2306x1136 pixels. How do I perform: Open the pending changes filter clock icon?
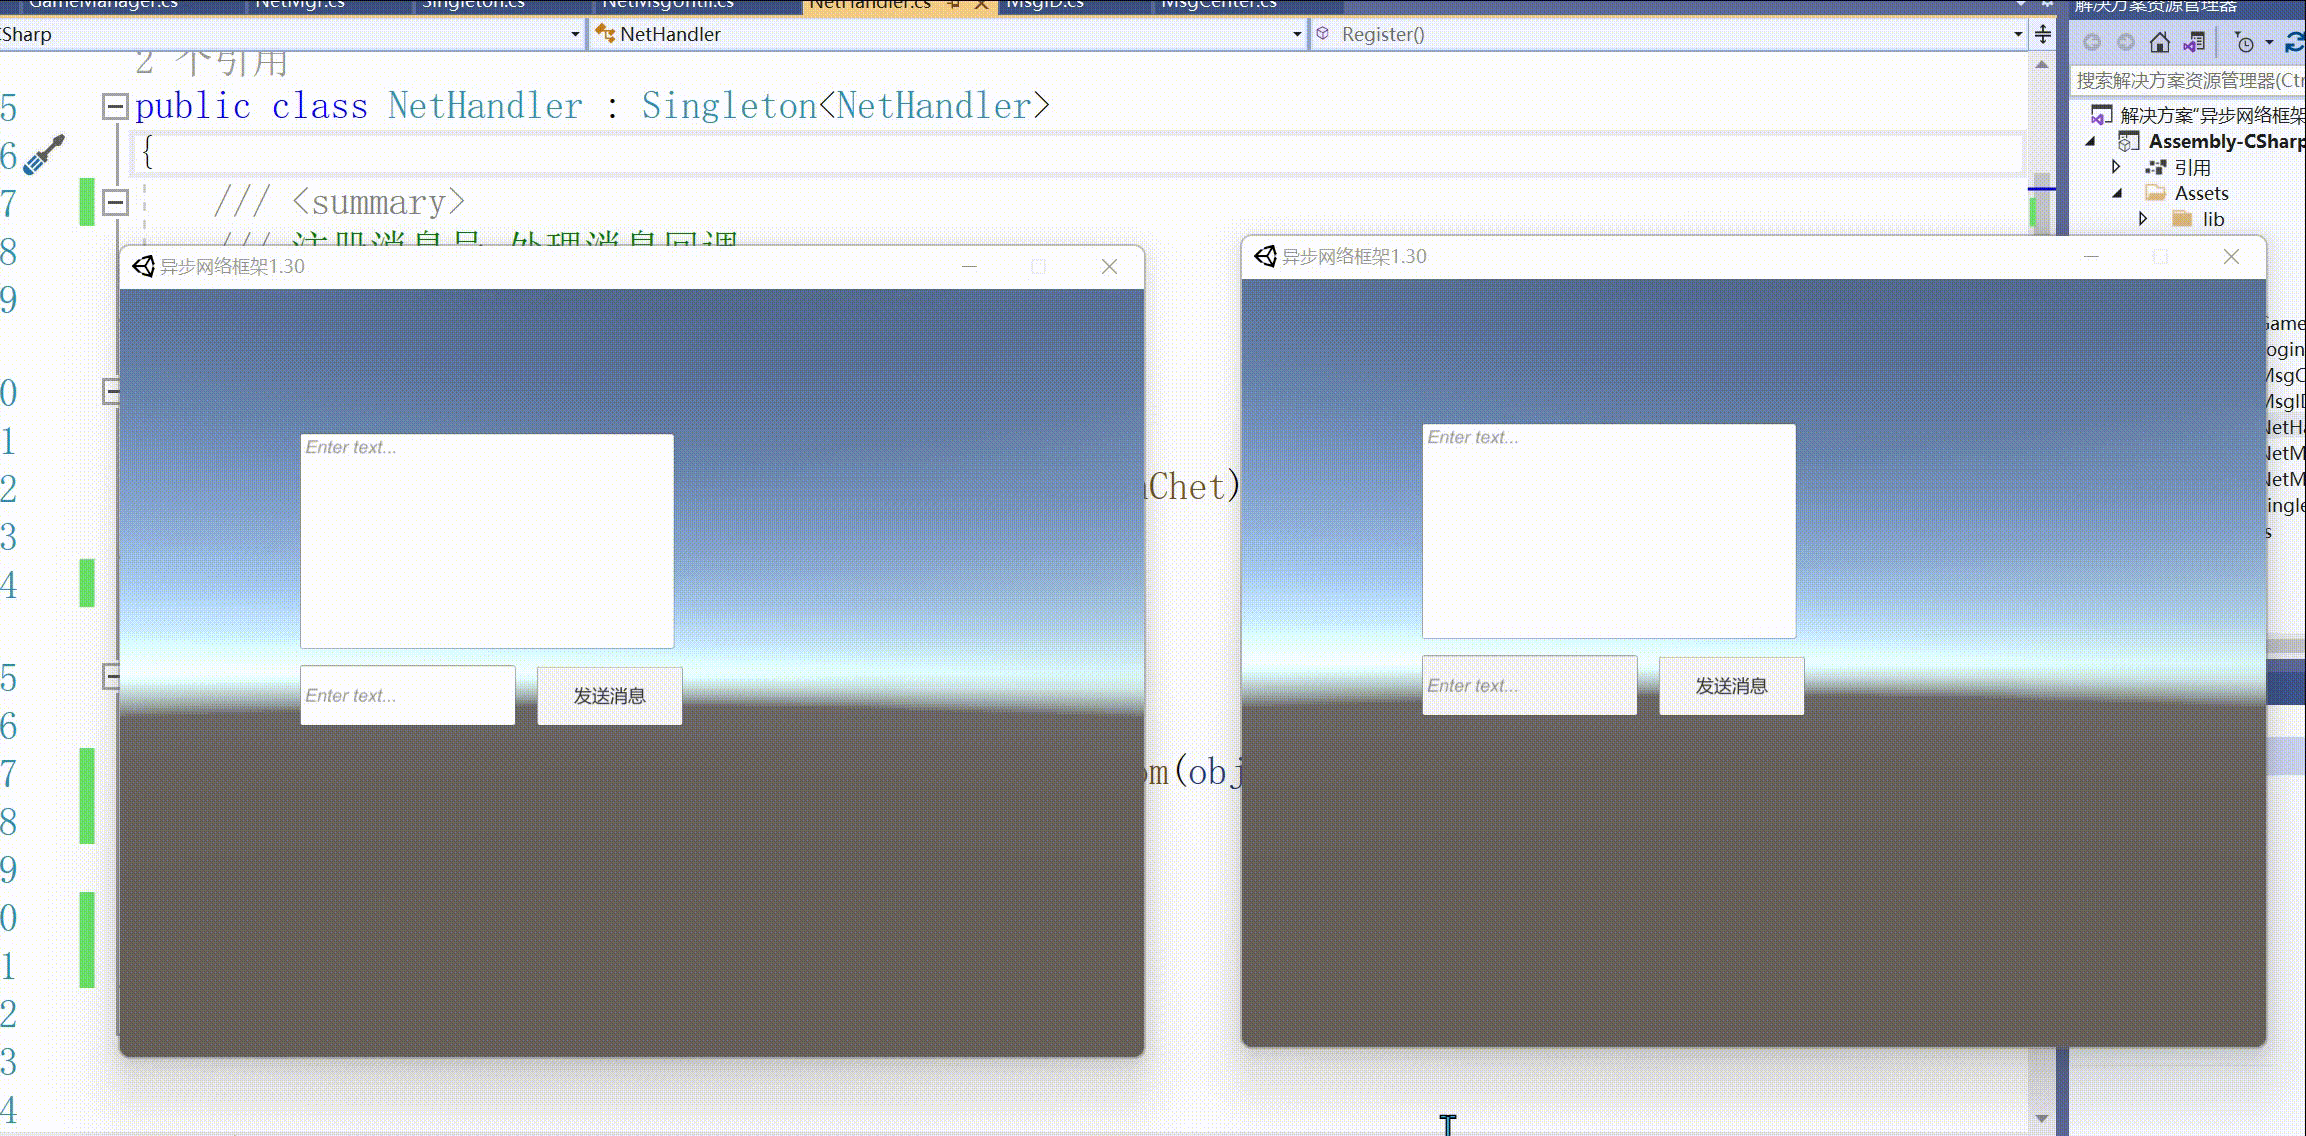[x=2245, y=42]
